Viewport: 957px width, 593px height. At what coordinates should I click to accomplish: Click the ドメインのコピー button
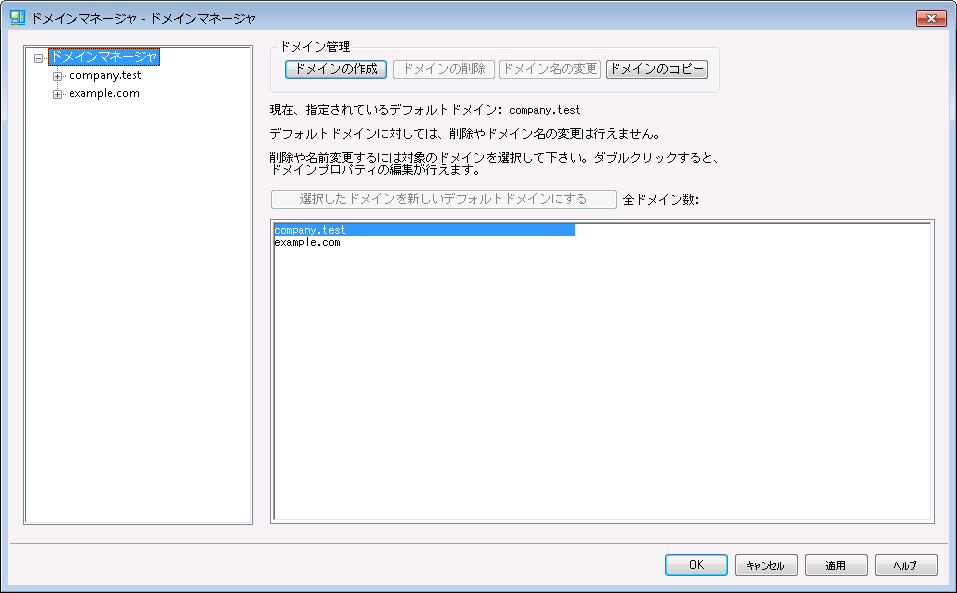click(x=656, y=69)
